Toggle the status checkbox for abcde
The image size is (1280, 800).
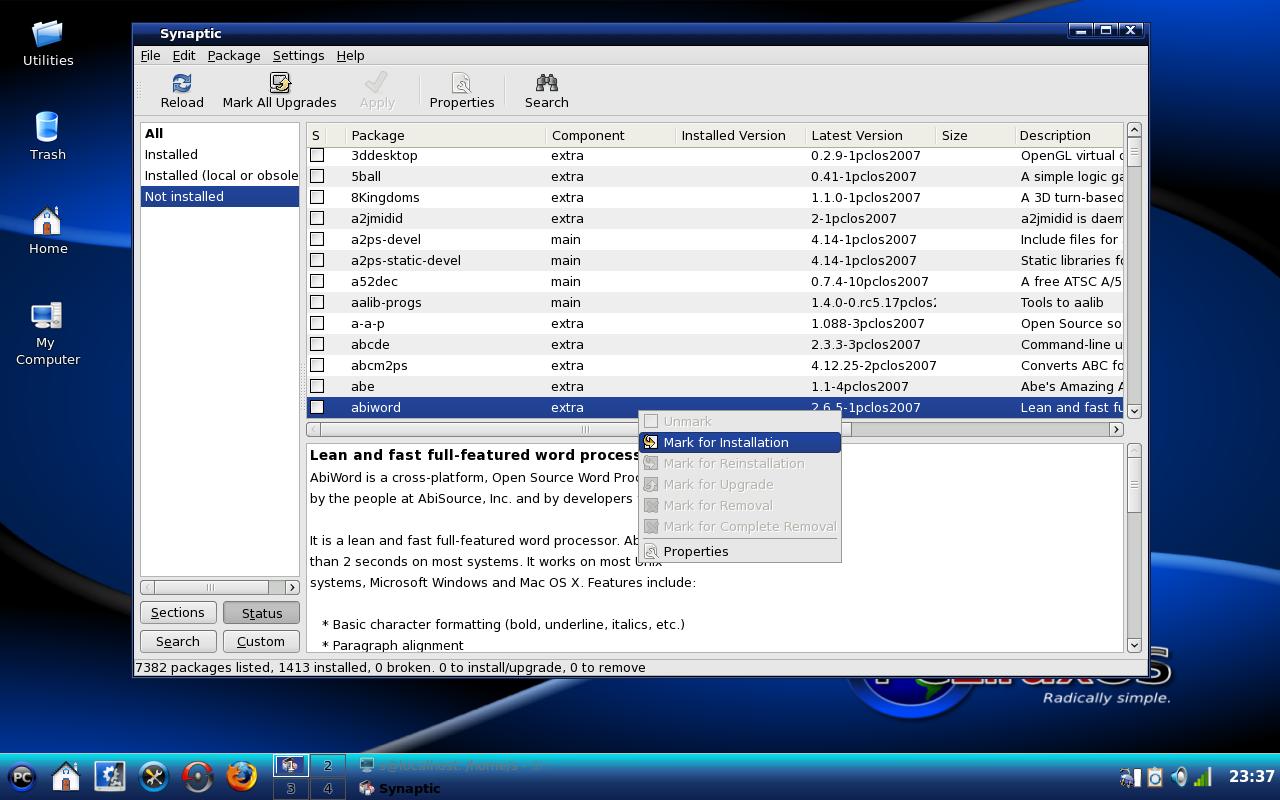pyautogui.click(x=317, y=344)
